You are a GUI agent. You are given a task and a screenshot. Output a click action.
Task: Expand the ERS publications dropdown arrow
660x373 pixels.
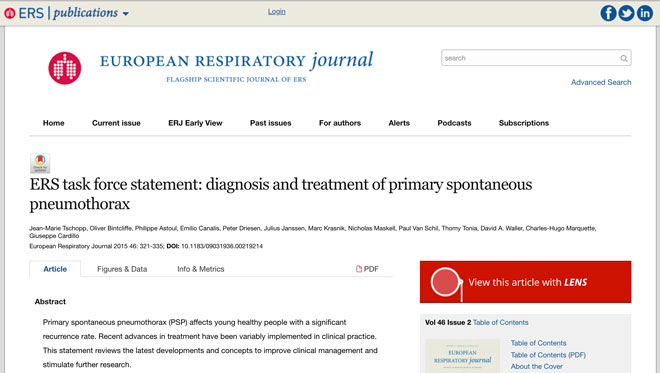(125, 14)
